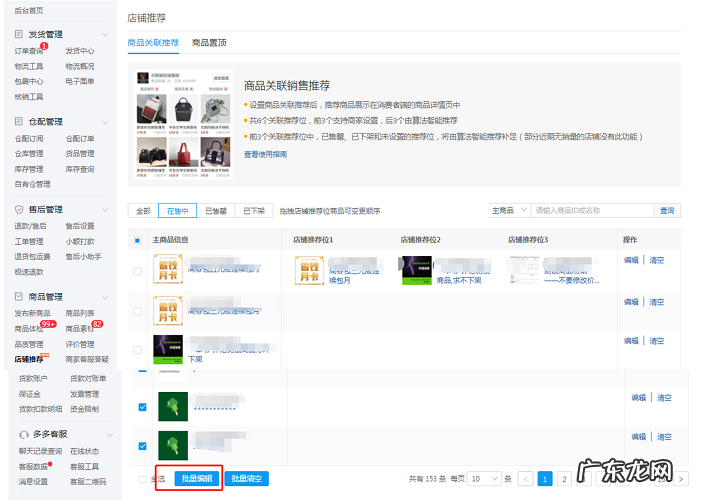Open 包裹中心 in the sidebar
Viewport: 711px width, 500px height.
click(29, 81)
